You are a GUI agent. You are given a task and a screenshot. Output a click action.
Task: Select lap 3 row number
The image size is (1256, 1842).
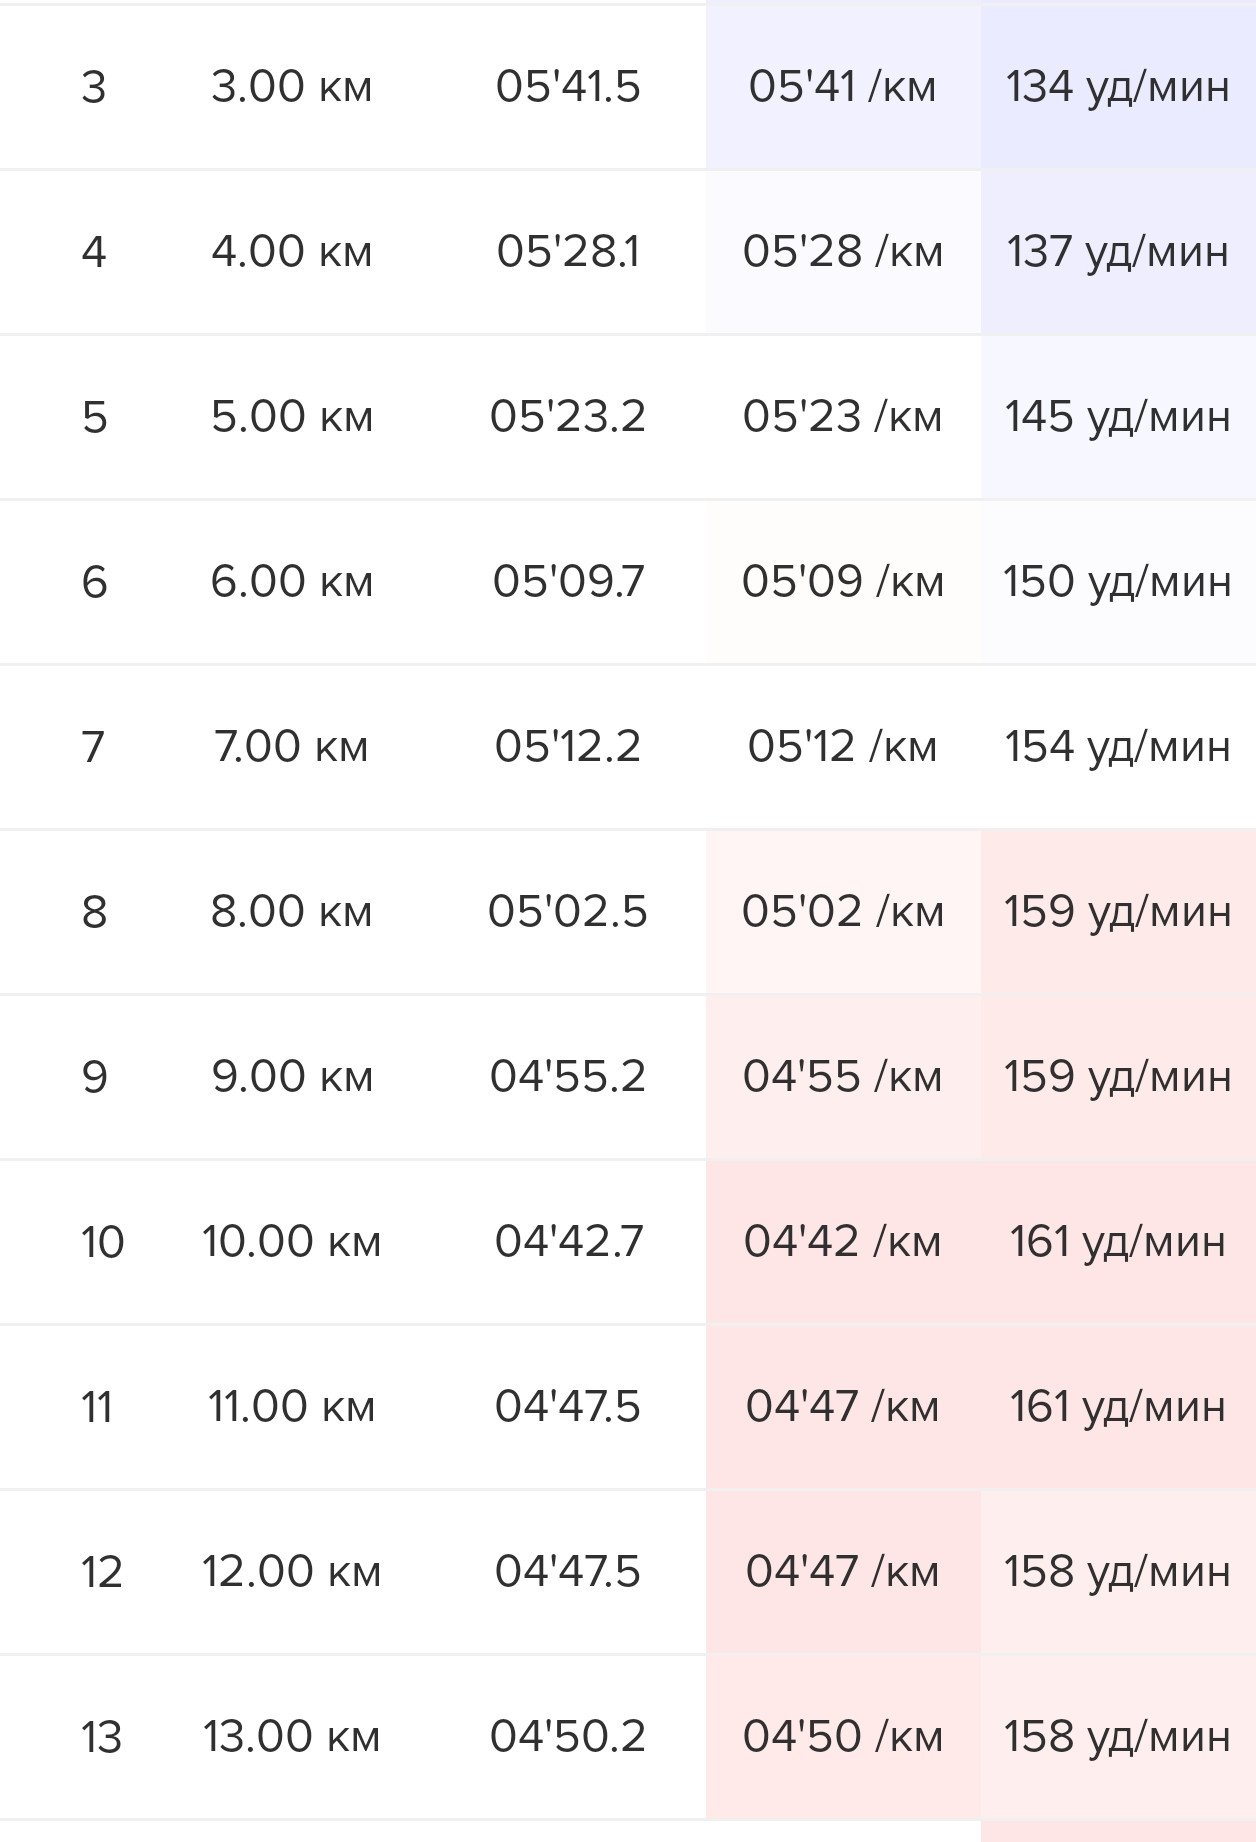point(94,87)
